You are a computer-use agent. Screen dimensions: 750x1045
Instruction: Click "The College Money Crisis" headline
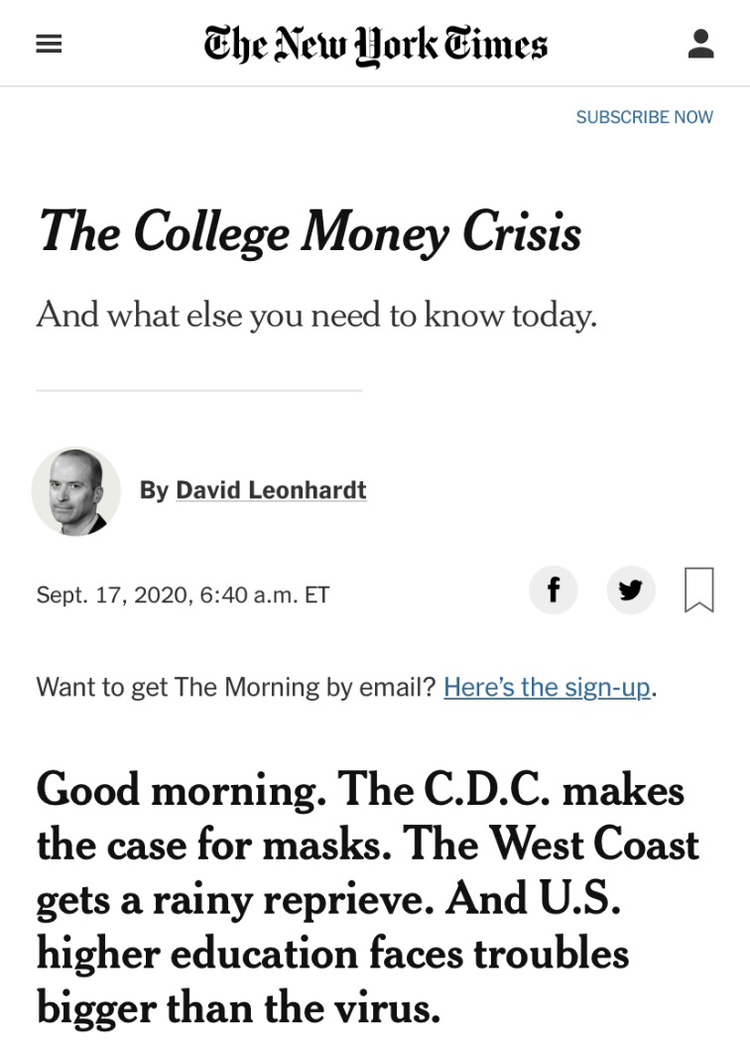[309, 231]
